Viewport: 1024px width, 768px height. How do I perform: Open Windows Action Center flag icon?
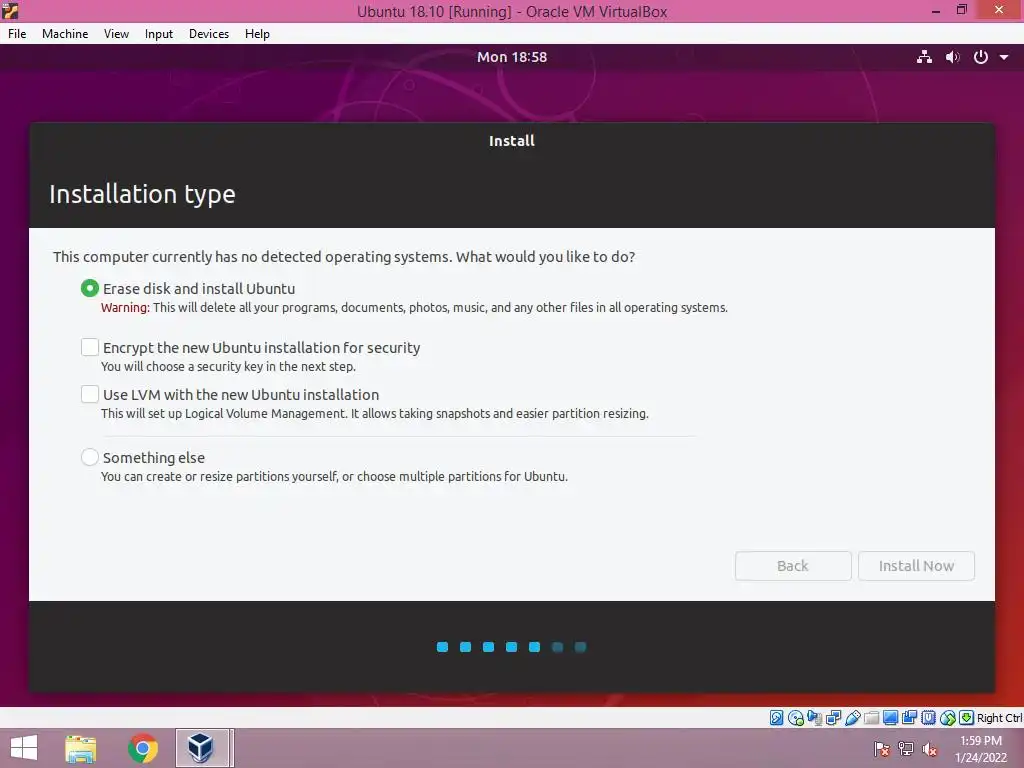click(x=881, y=749)
